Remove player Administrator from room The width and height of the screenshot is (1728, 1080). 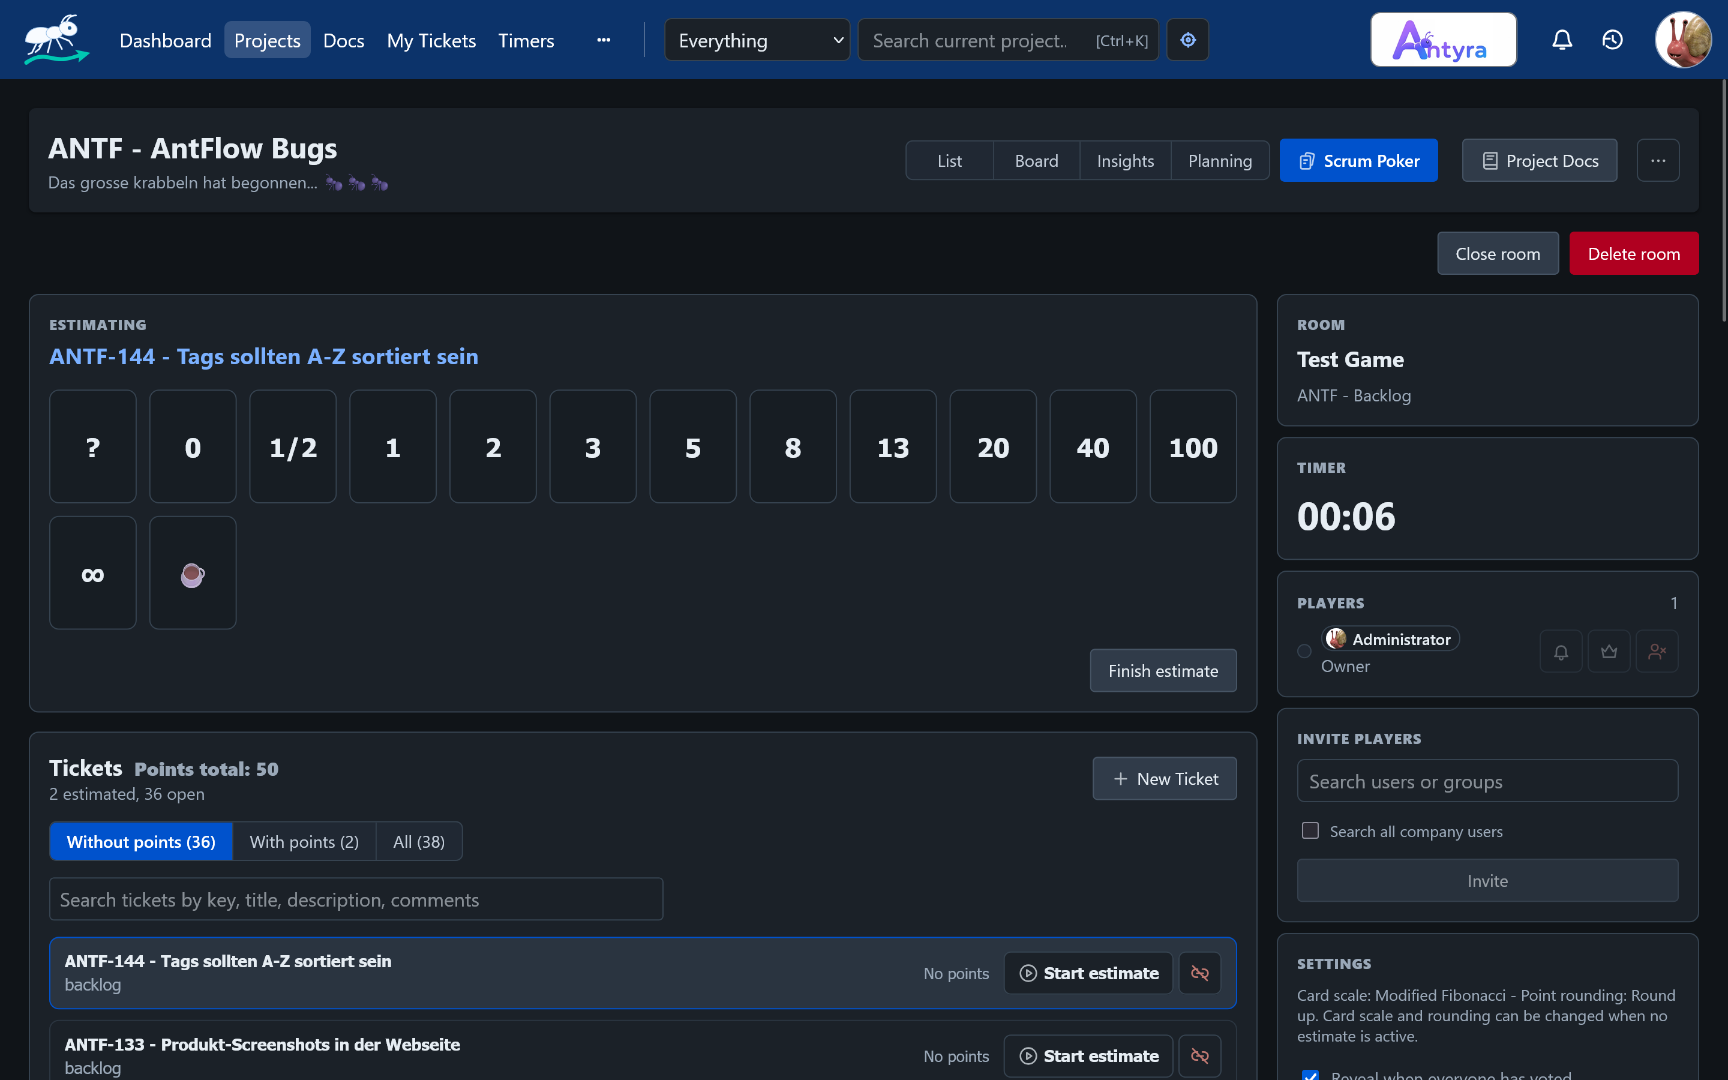[x=1657, y=652]
